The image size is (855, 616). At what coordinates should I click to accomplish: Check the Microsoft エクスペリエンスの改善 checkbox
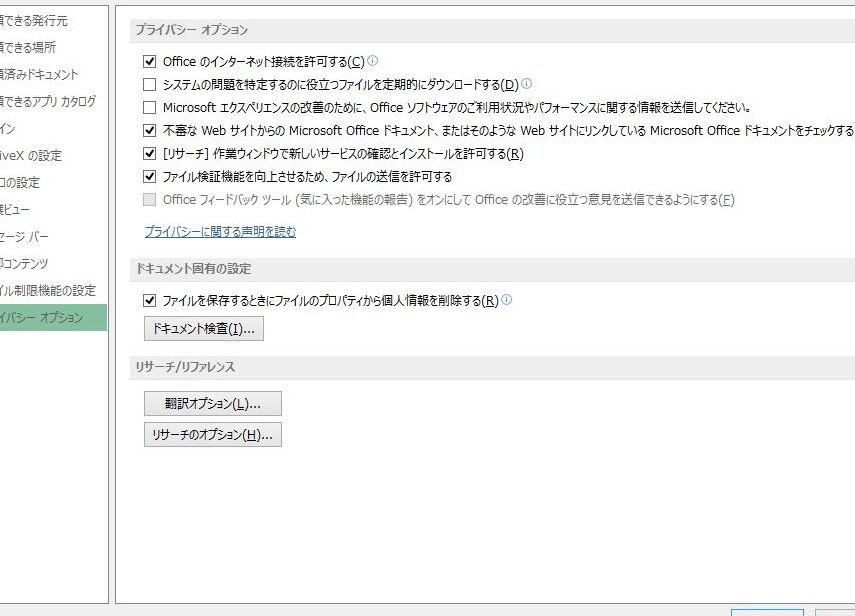click(150, 108)
